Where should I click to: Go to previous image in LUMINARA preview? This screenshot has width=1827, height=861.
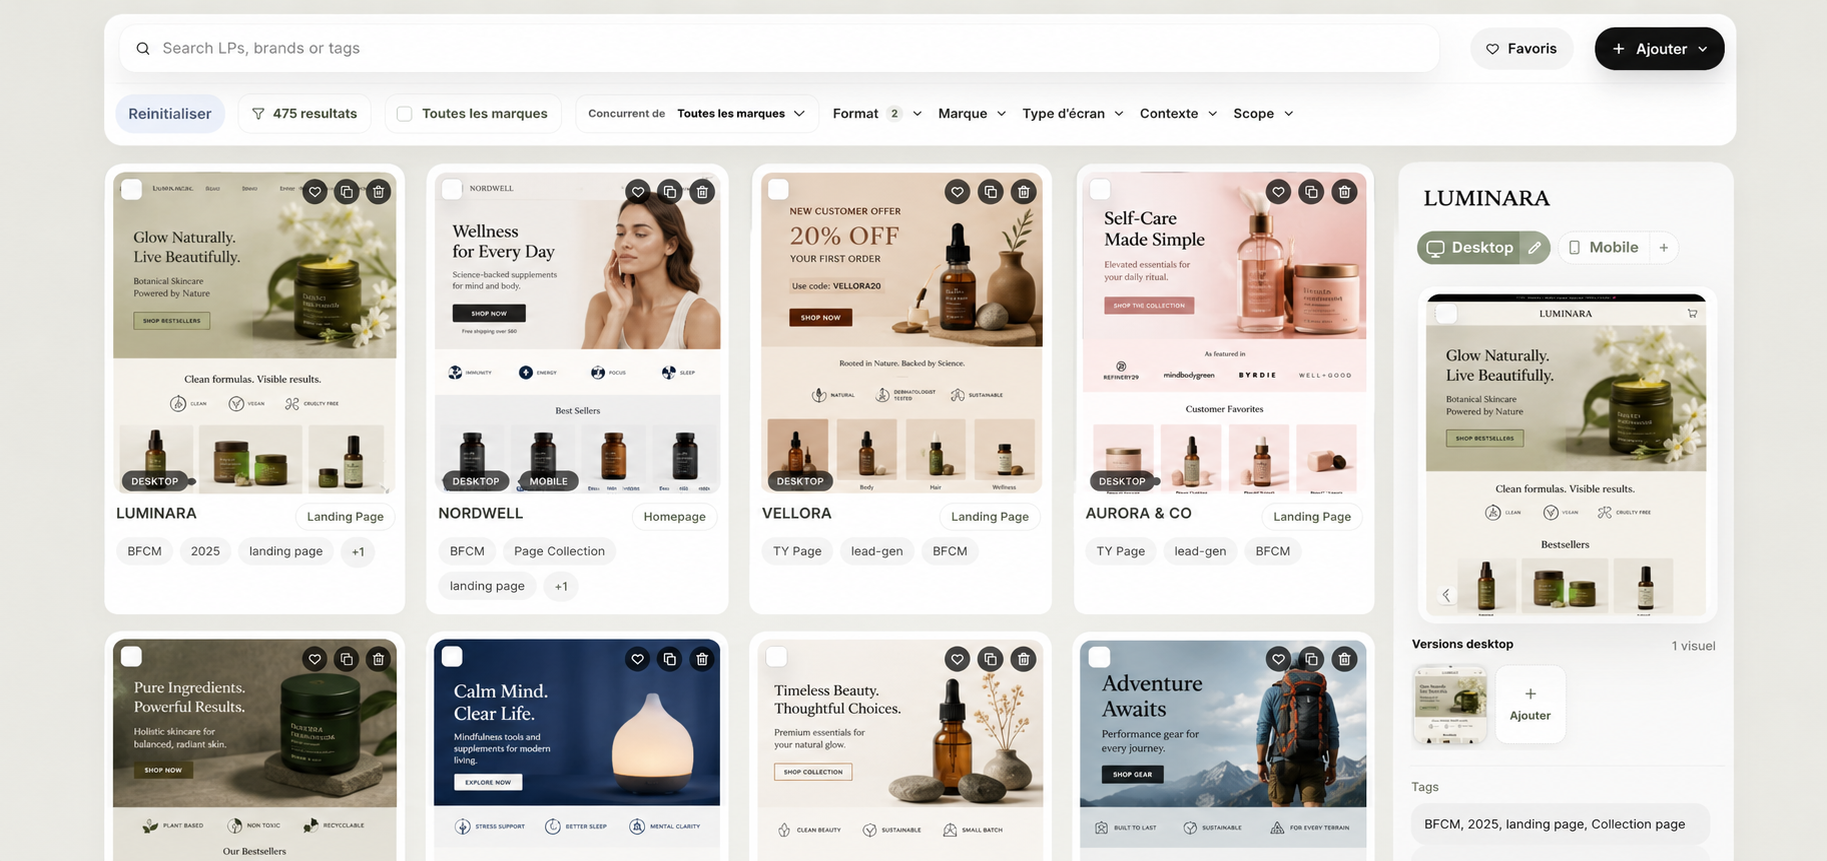tap(1446, 595)
